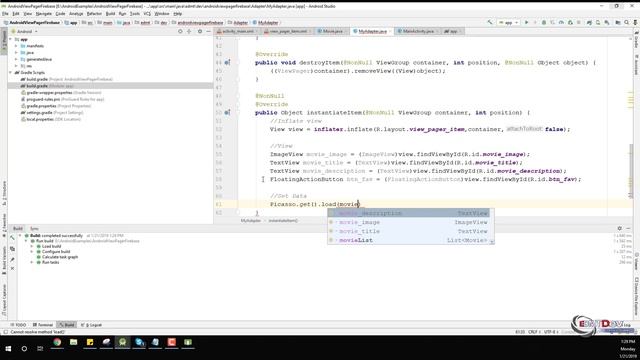Click the Sync project icon in Project panel header
Viewport: 640px width, 360px height.
(x=189, y=31)
